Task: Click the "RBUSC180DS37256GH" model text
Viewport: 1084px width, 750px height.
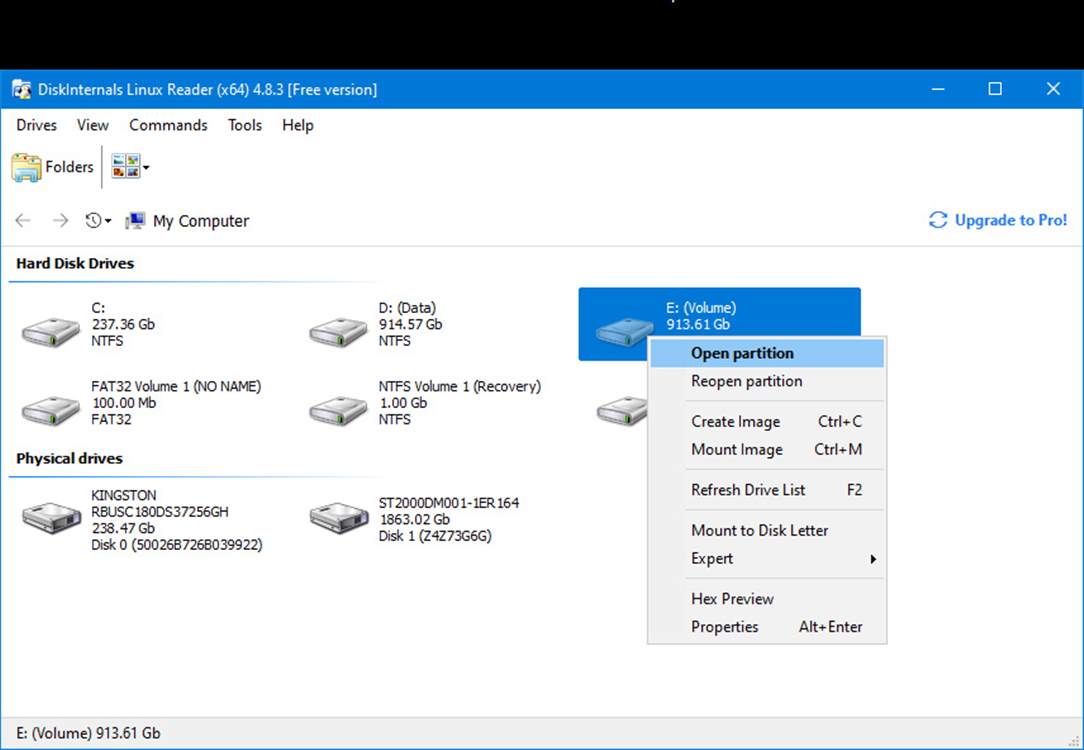Action: point(160,512)
